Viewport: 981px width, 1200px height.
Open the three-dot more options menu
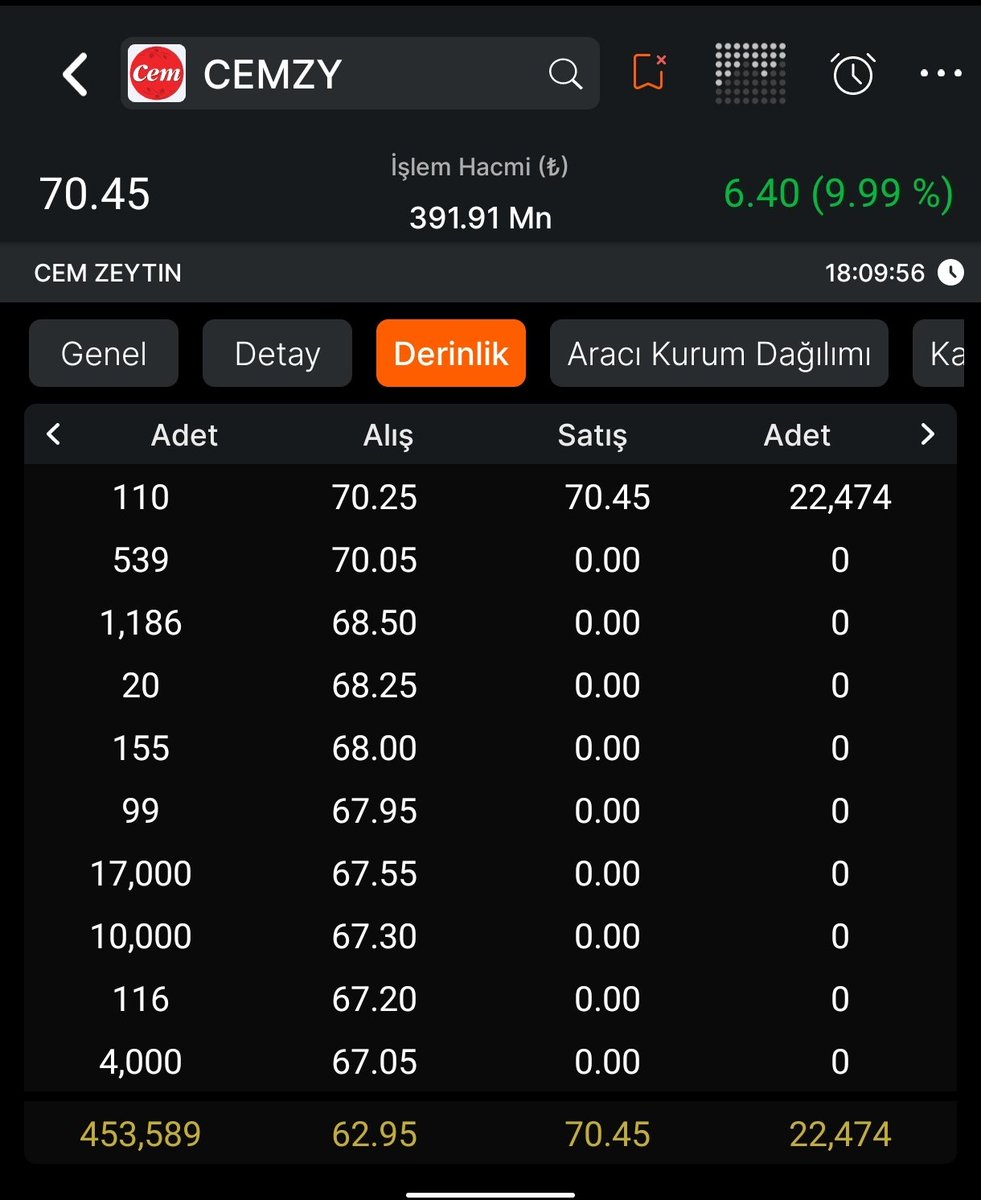coord(940,74)
